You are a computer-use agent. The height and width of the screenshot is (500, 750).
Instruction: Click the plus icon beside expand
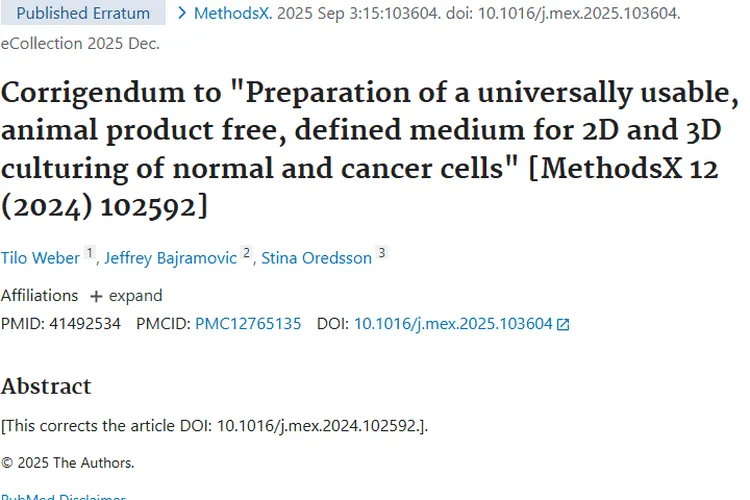click(96, 296)
